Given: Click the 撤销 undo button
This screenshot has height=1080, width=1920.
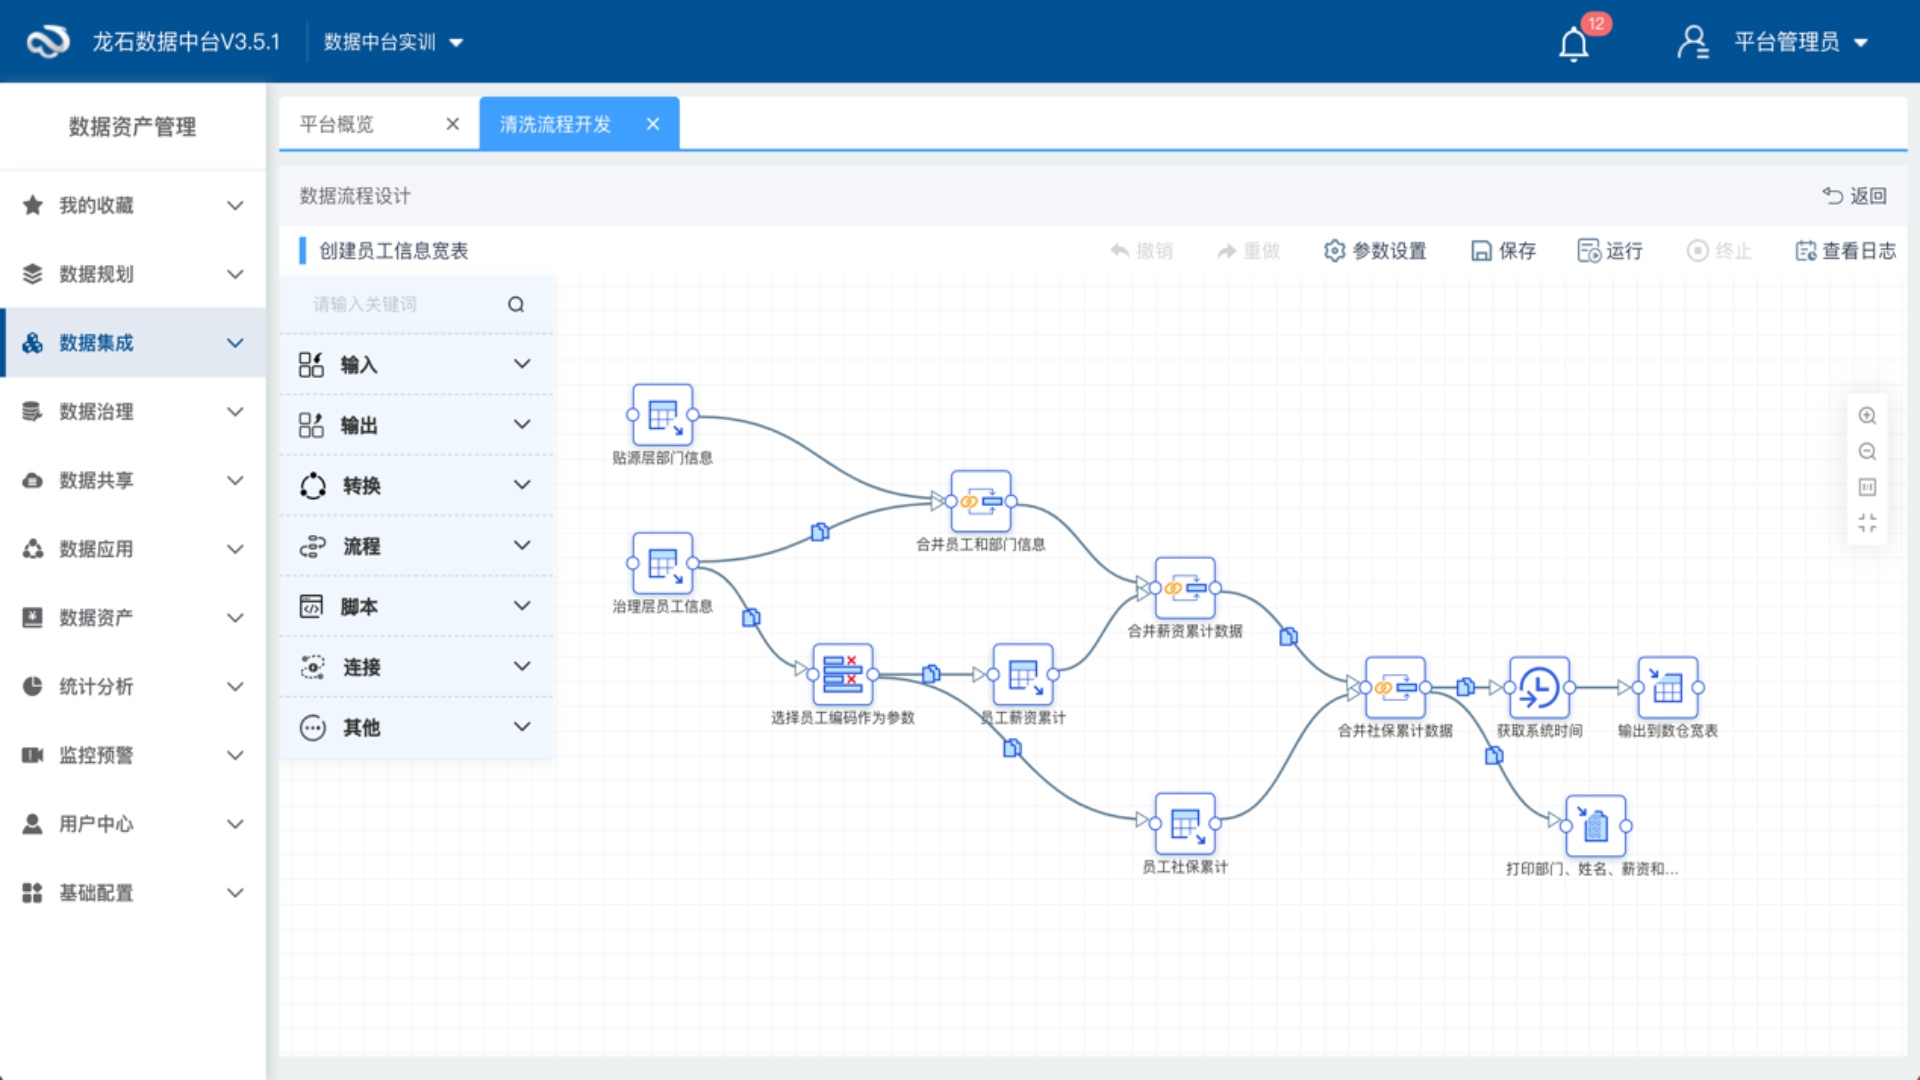Looking at the screenshot, I should [x=1141, y=251].
